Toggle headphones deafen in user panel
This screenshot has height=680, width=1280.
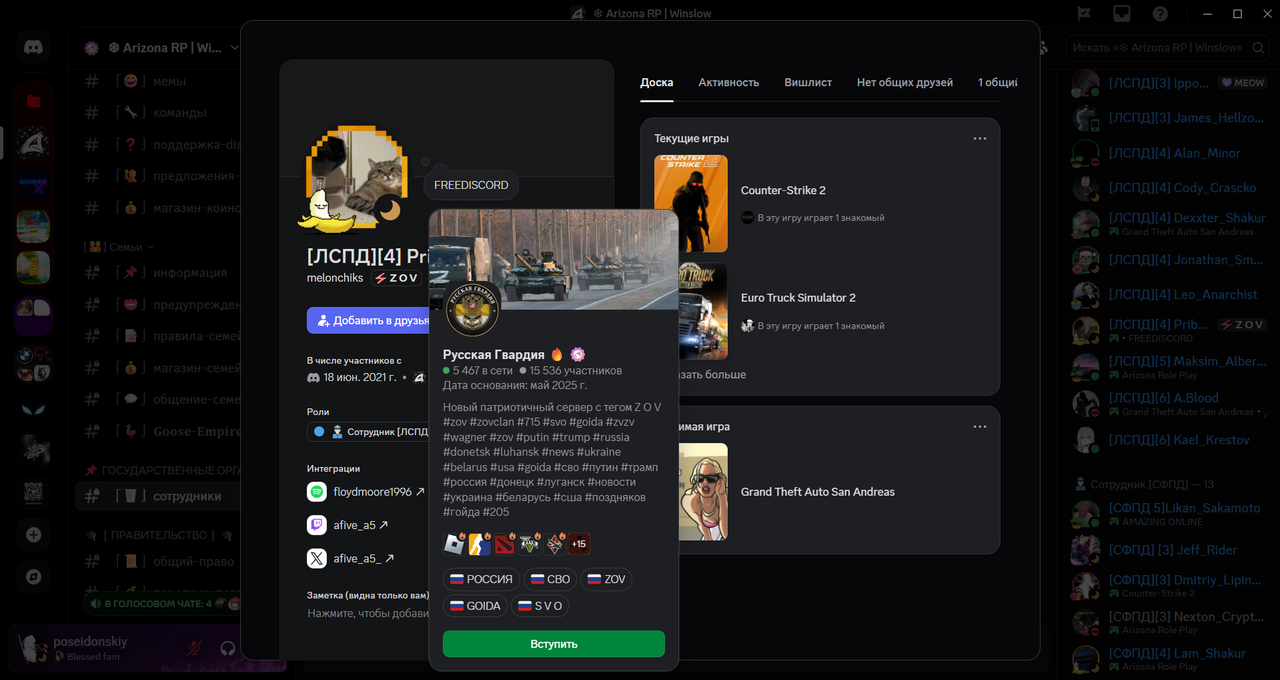click(227, 648)
